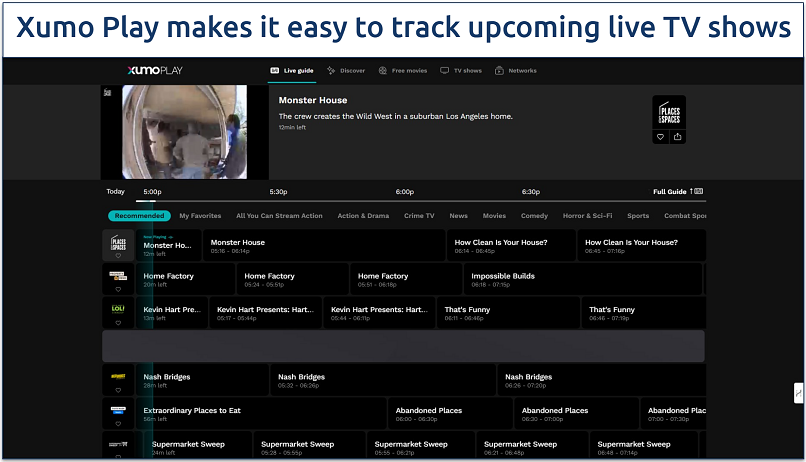Click the Places & Spaces channel icon in guide
806x462 pixels.
118,243
